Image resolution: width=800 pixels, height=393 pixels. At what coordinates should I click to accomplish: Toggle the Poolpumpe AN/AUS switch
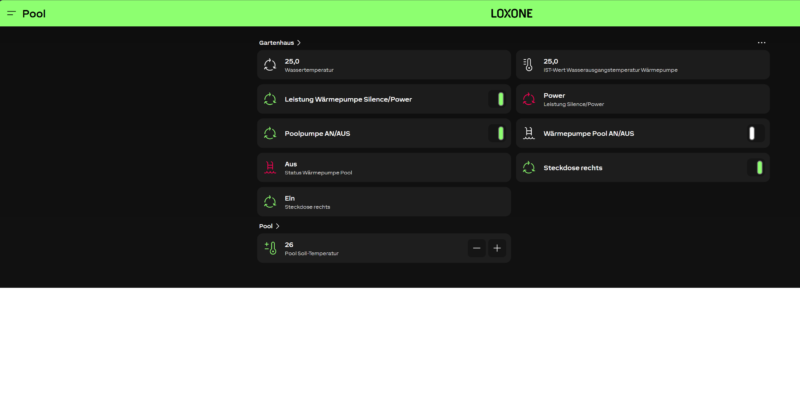coord(497,133)
